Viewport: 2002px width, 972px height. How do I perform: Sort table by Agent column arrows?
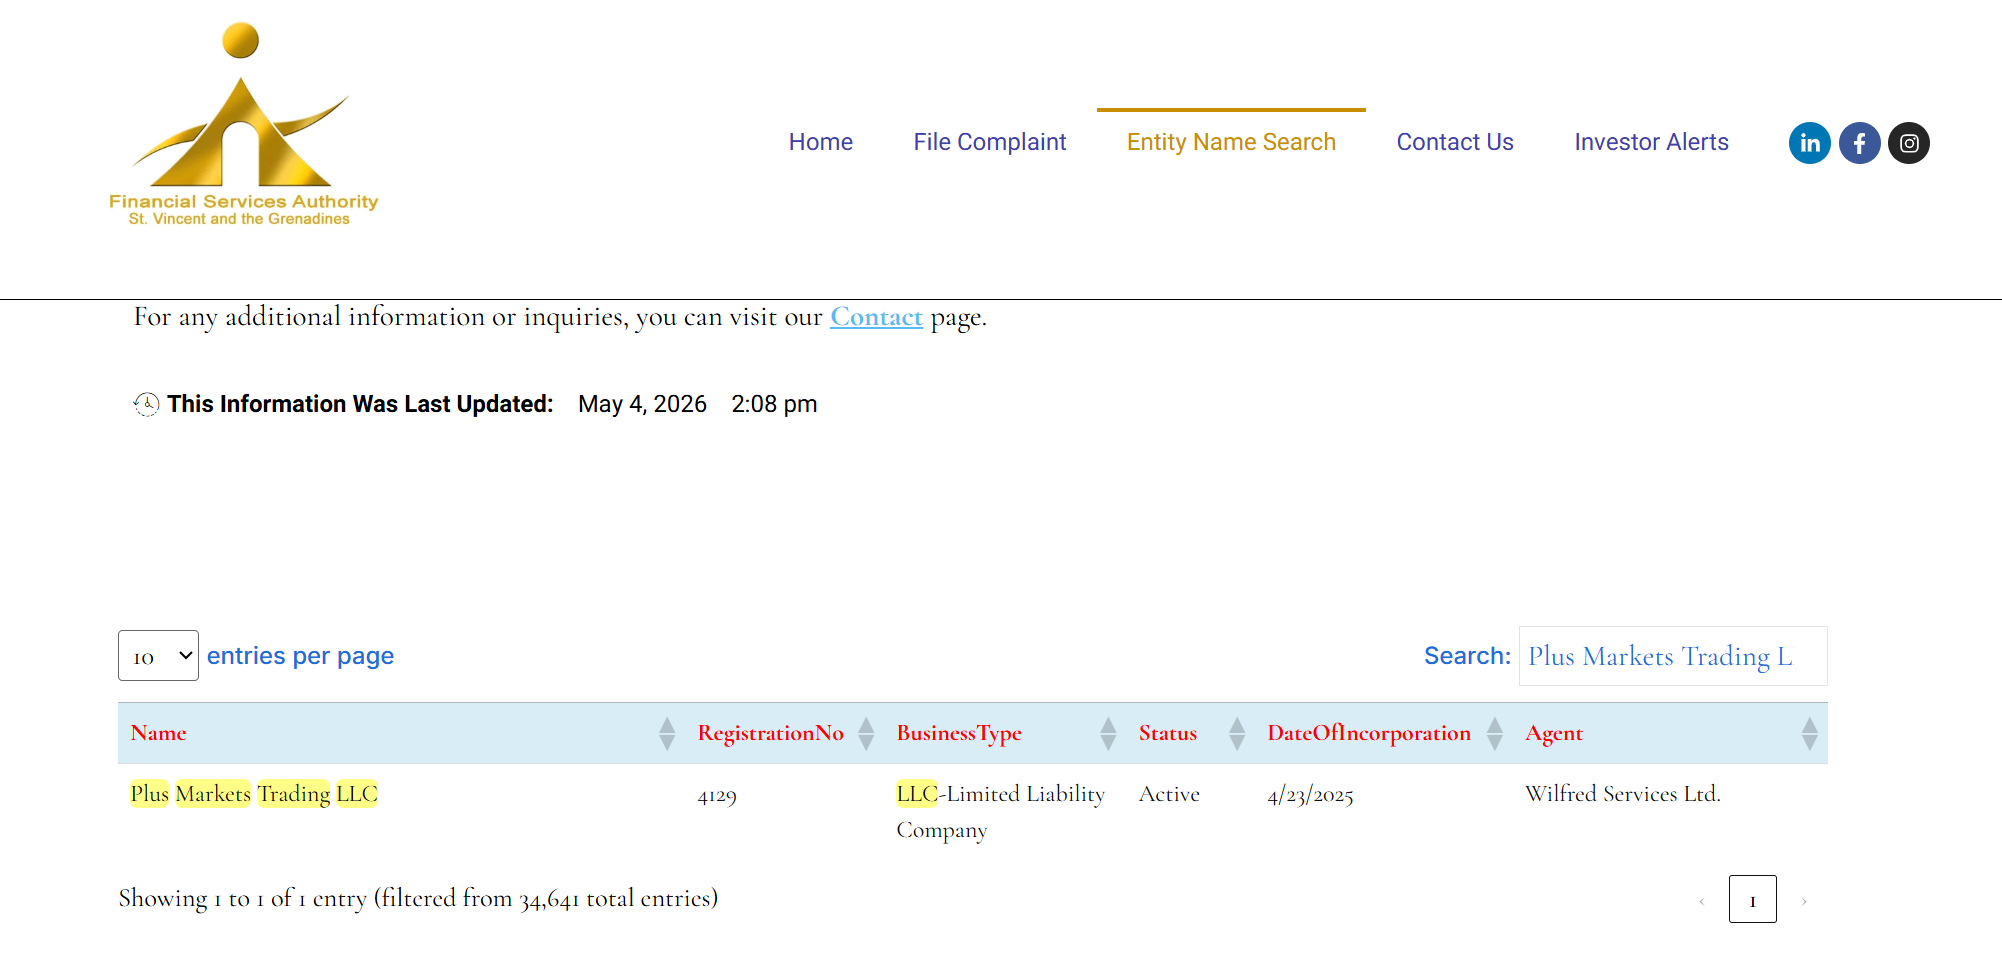(x=1810, y=733)
